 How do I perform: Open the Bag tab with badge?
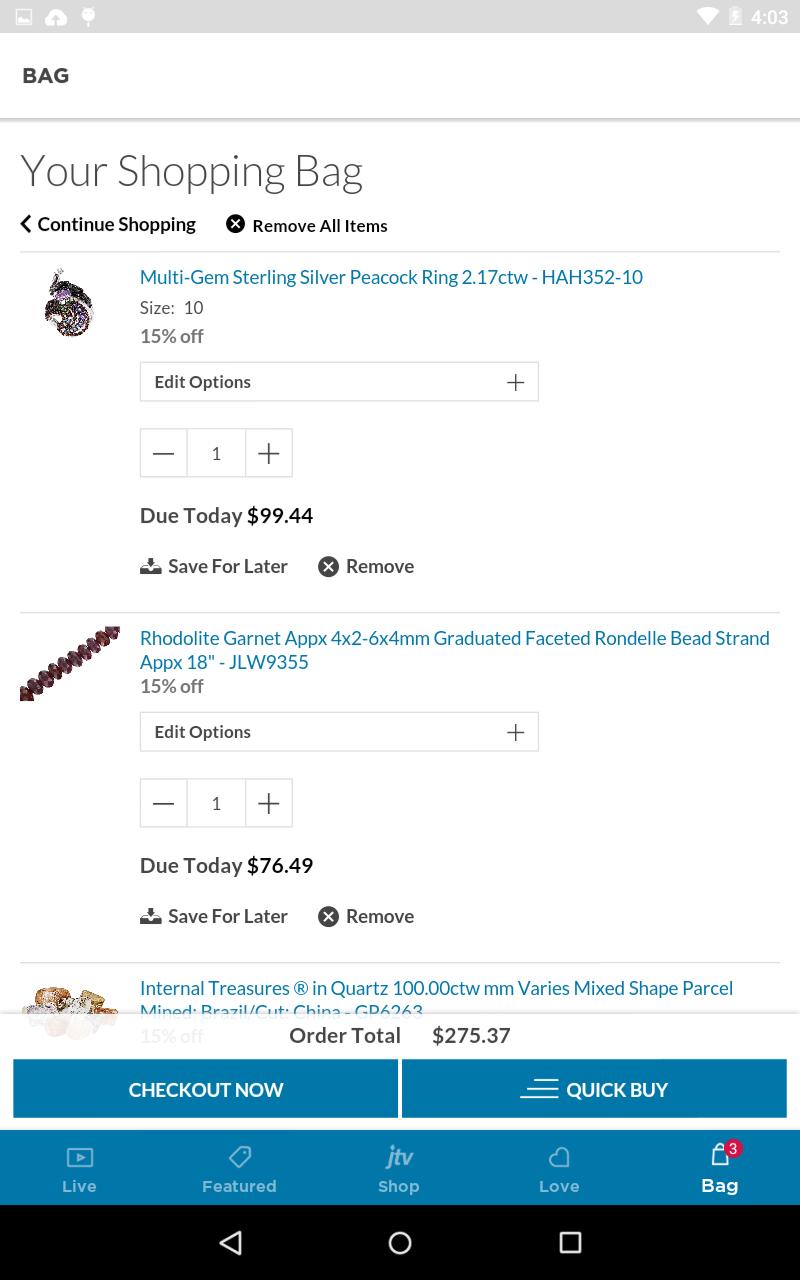[x=720, y=1168]
